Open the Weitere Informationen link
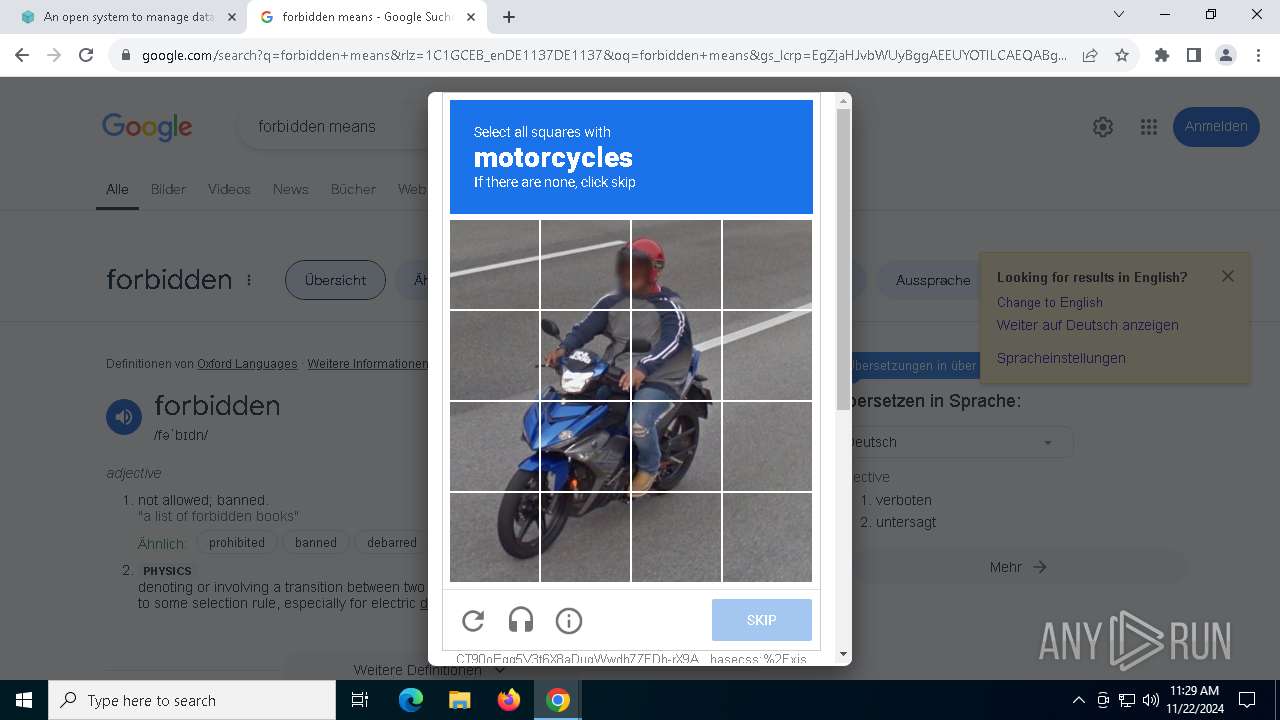This screenshot has width=1280, height=720. tap(367, 364)
